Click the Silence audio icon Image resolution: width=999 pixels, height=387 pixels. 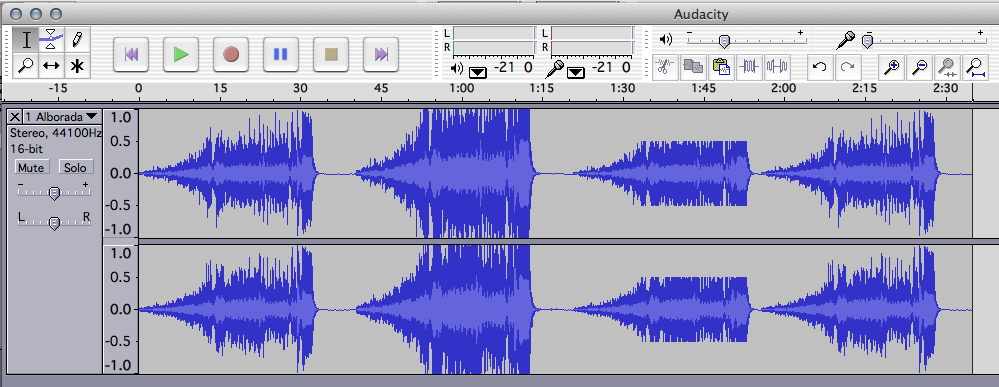(x=777, y=66)
